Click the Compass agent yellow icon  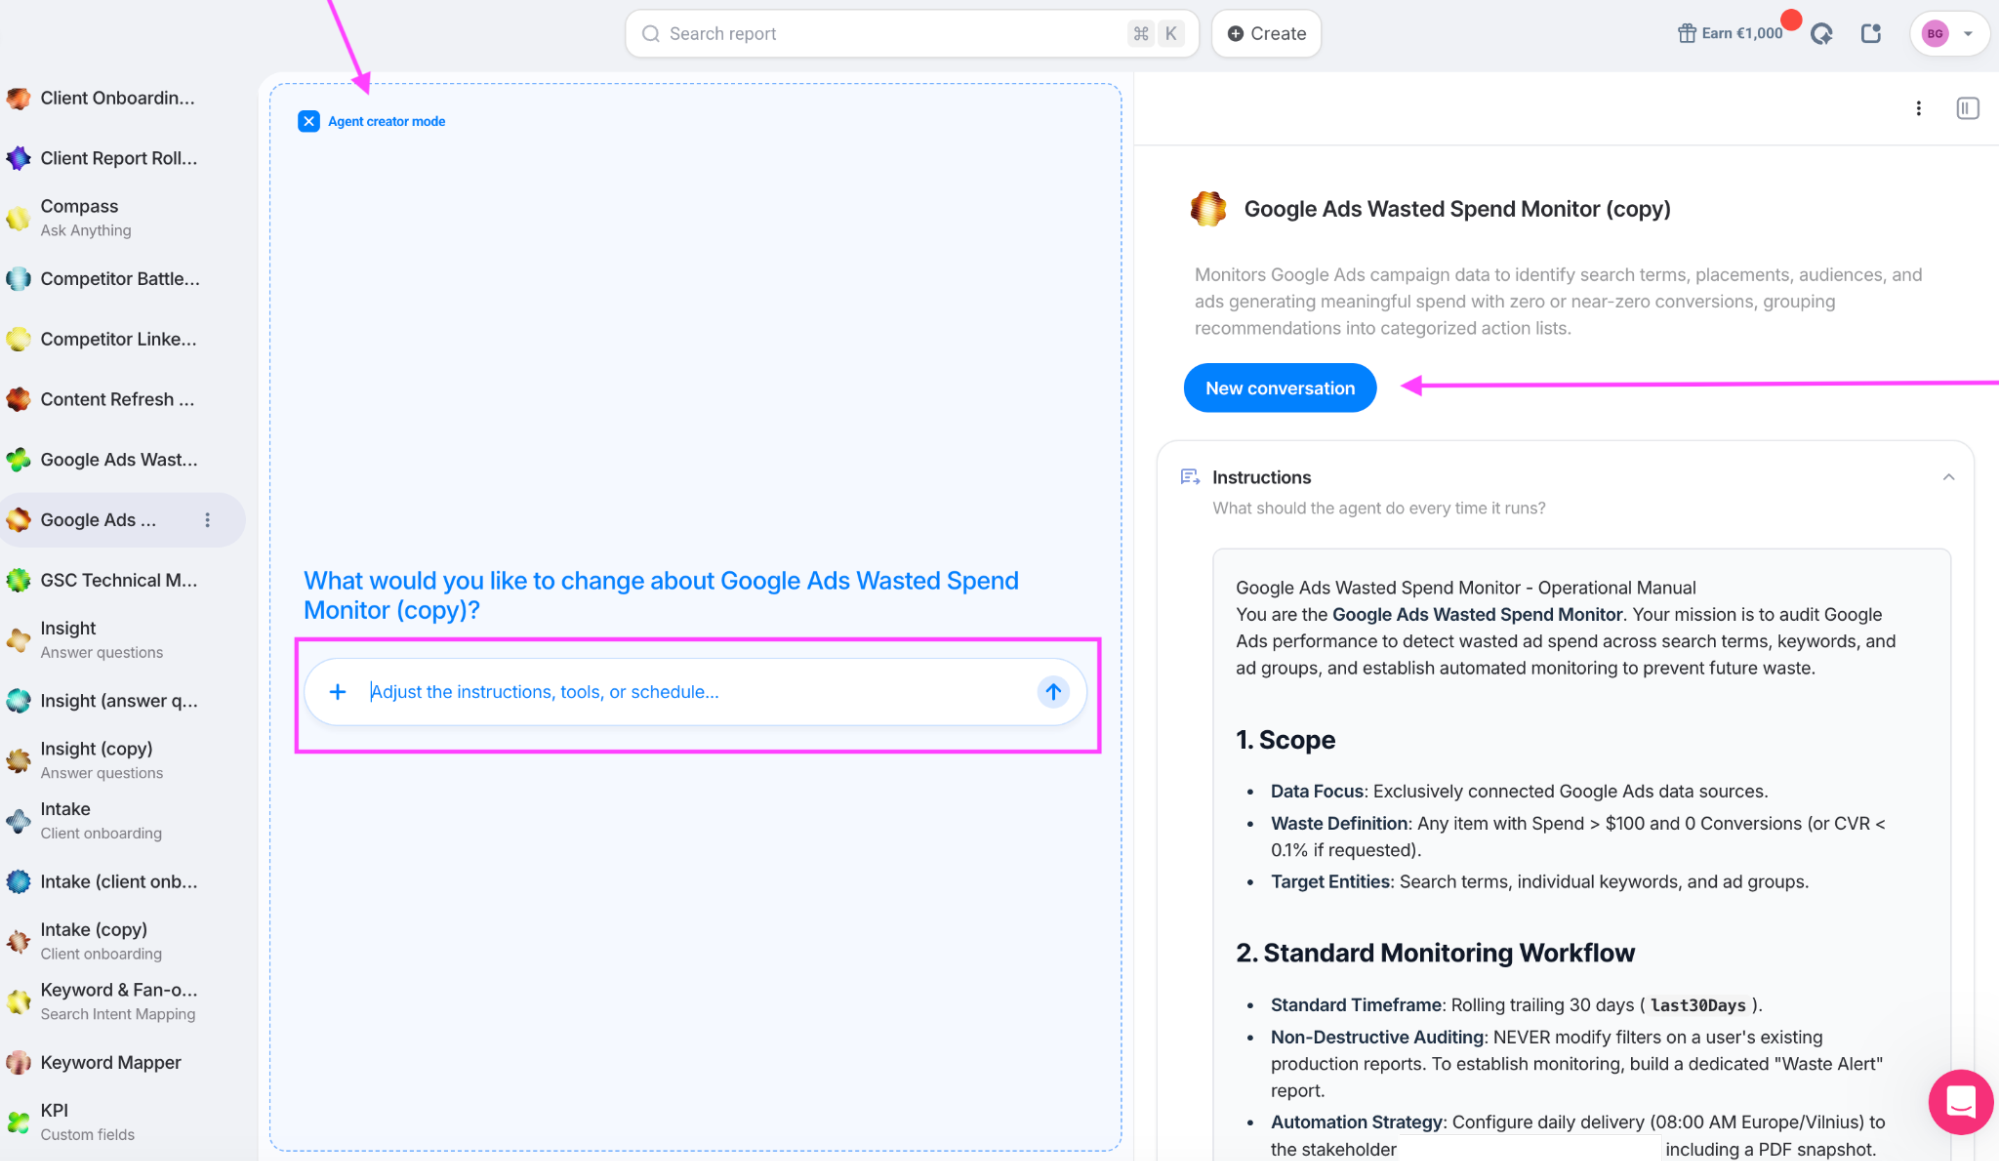click(18, 218)
